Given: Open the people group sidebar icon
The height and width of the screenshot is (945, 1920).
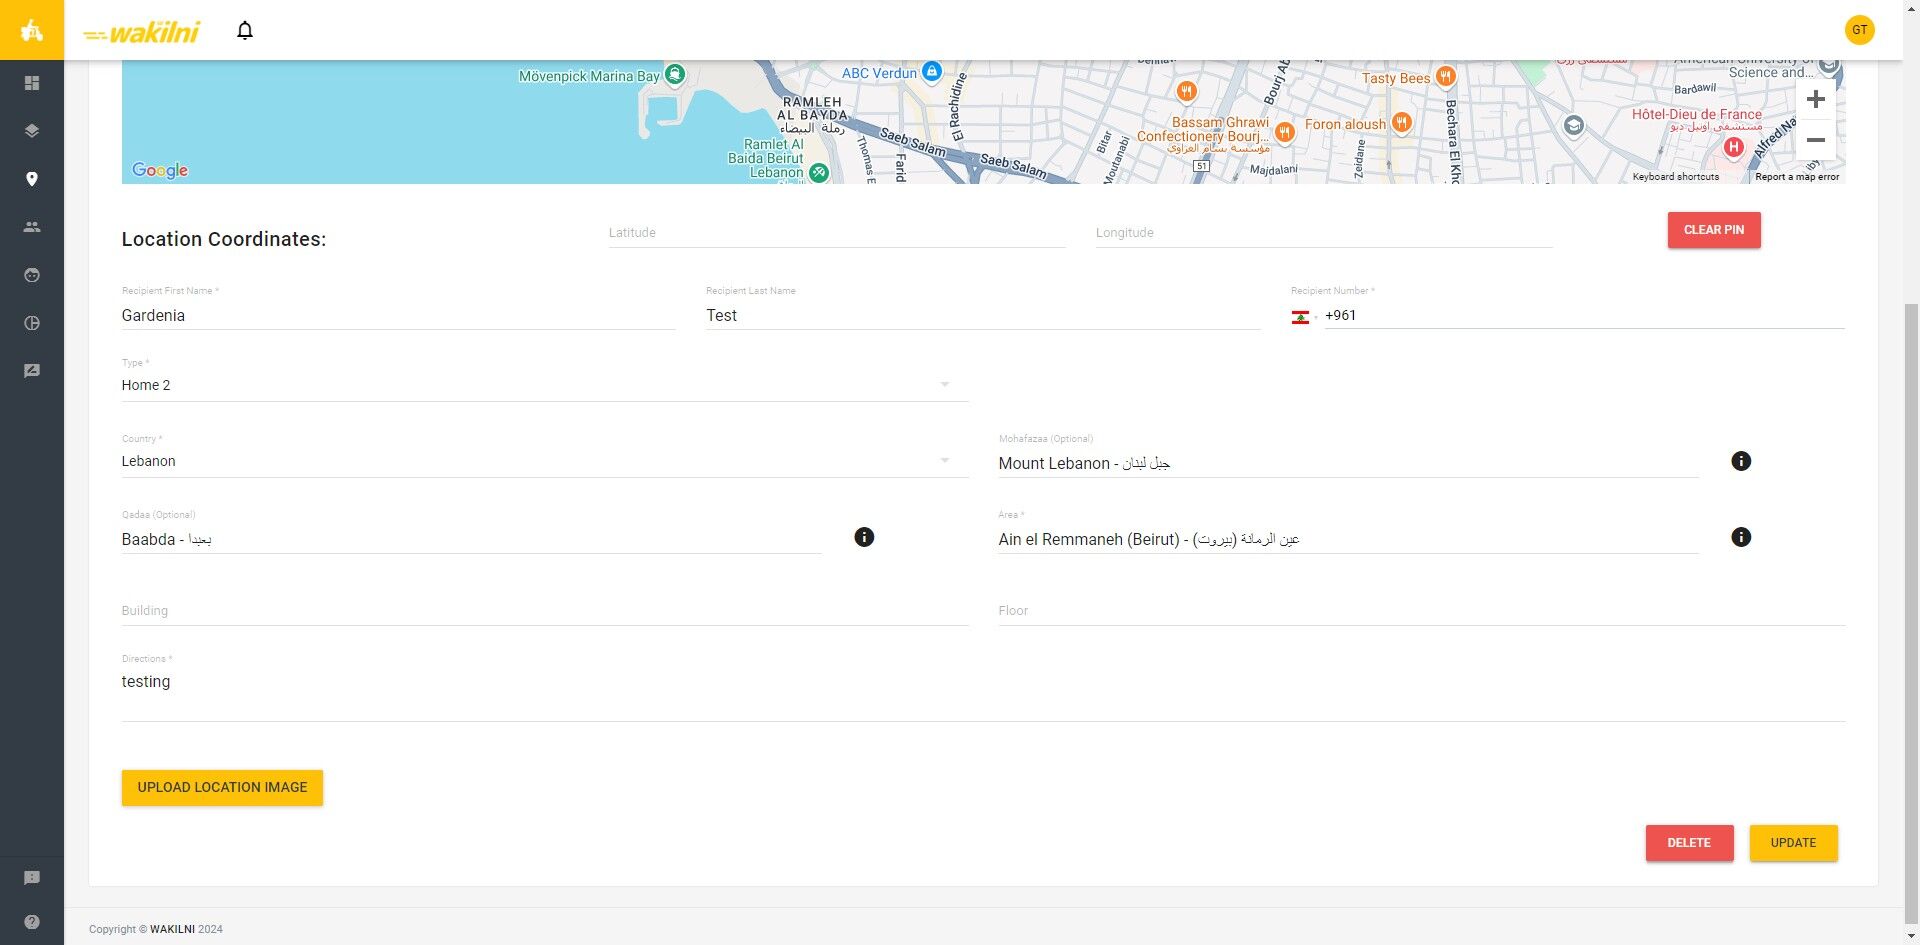Looking at the screenshot, I should (32, 227).
